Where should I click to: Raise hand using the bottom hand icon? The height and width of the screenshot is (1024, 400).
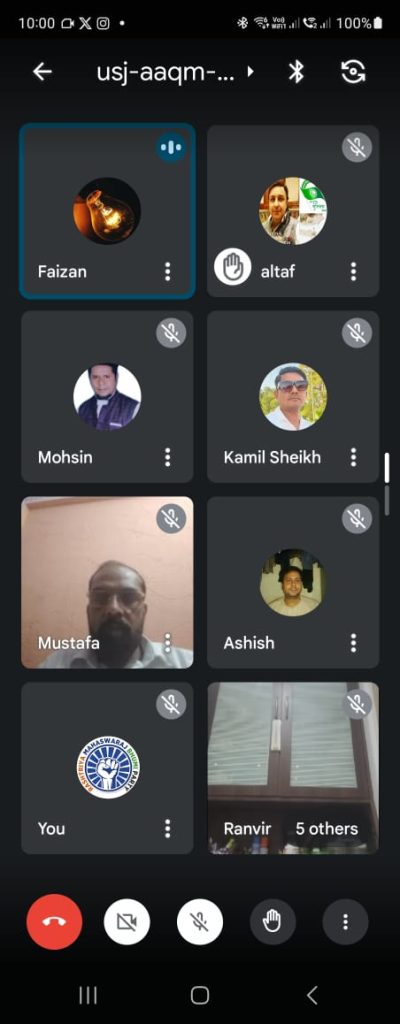(x=272, y=921)
